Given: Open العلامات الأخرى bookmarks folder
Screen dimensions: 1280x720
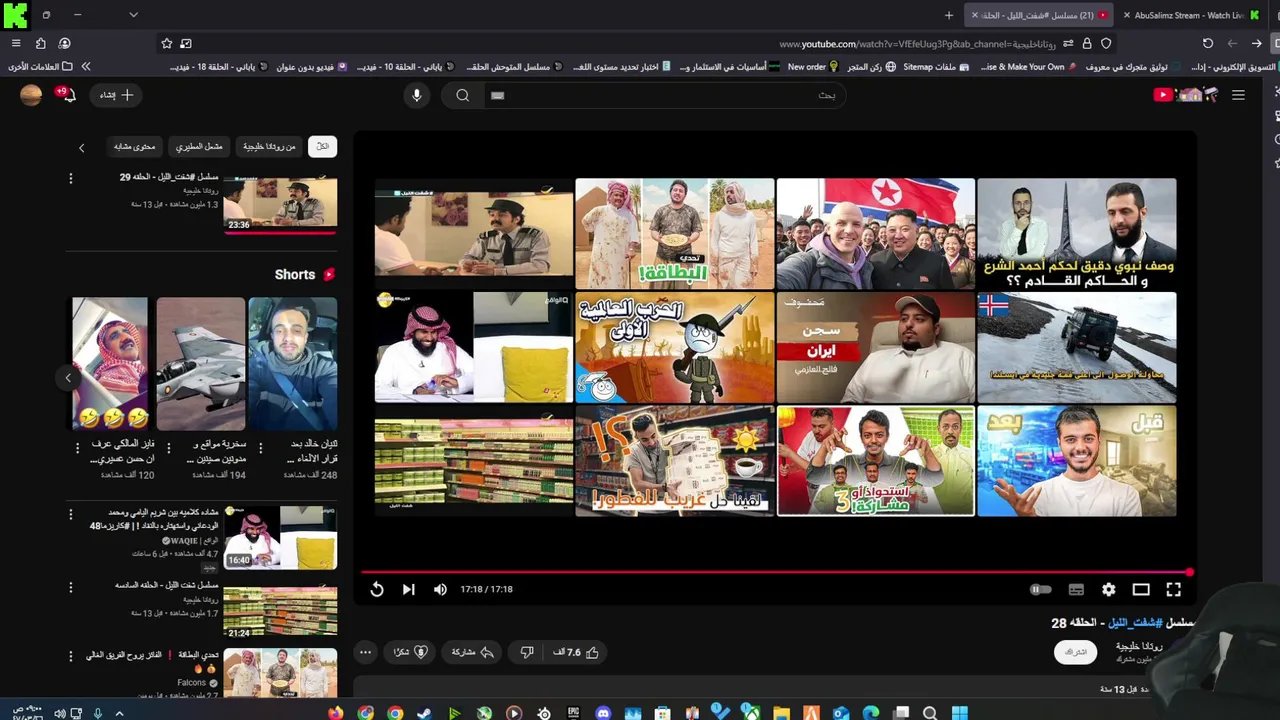Looking at the screenshot, I should [40, 67].
